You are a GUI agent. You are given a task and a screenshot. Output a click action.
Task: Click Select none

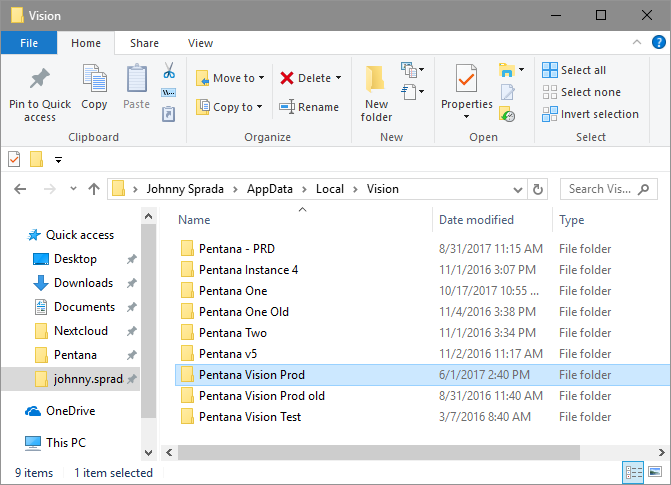click(x=581, y=92)
